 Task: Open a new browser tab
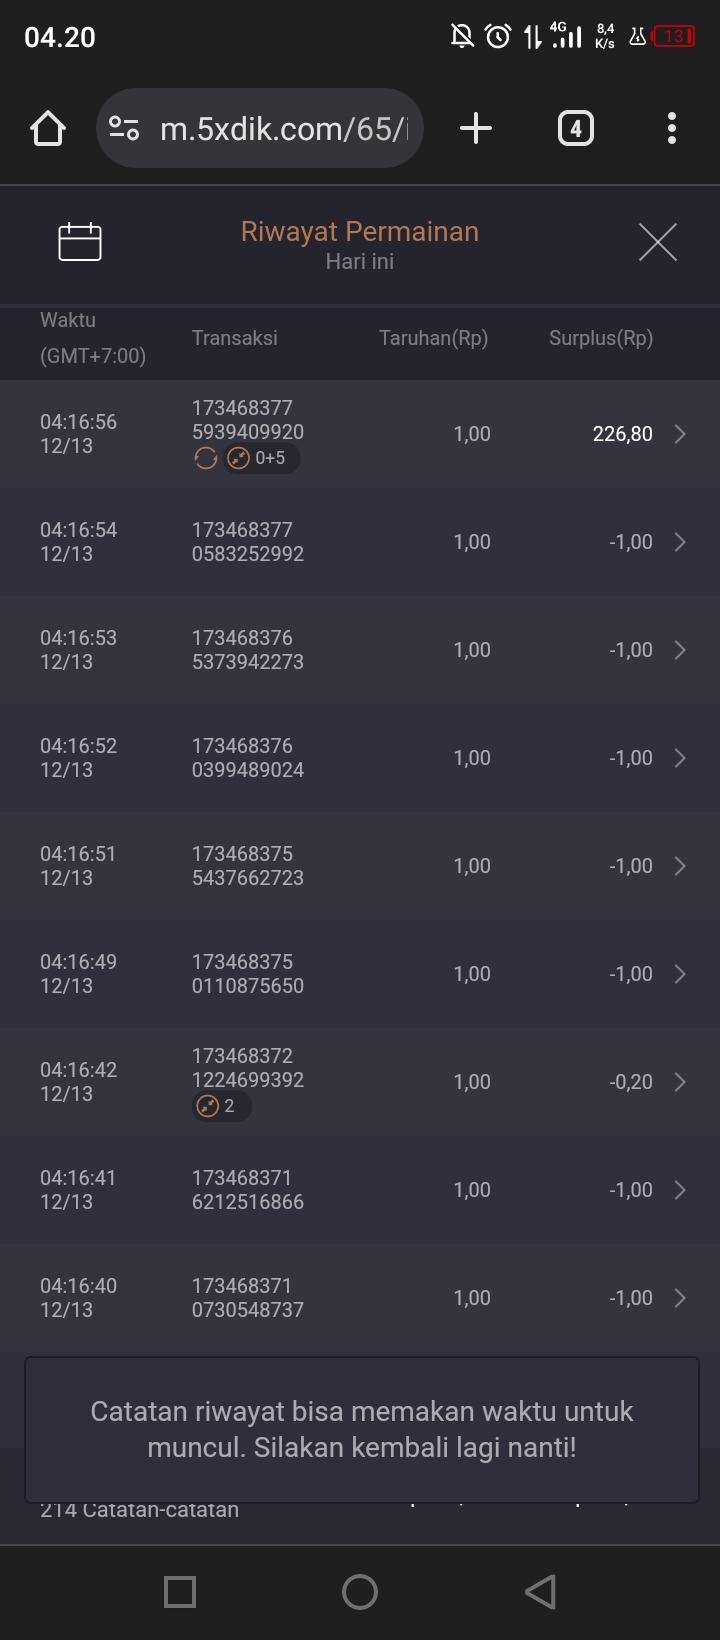pos(476,129)
